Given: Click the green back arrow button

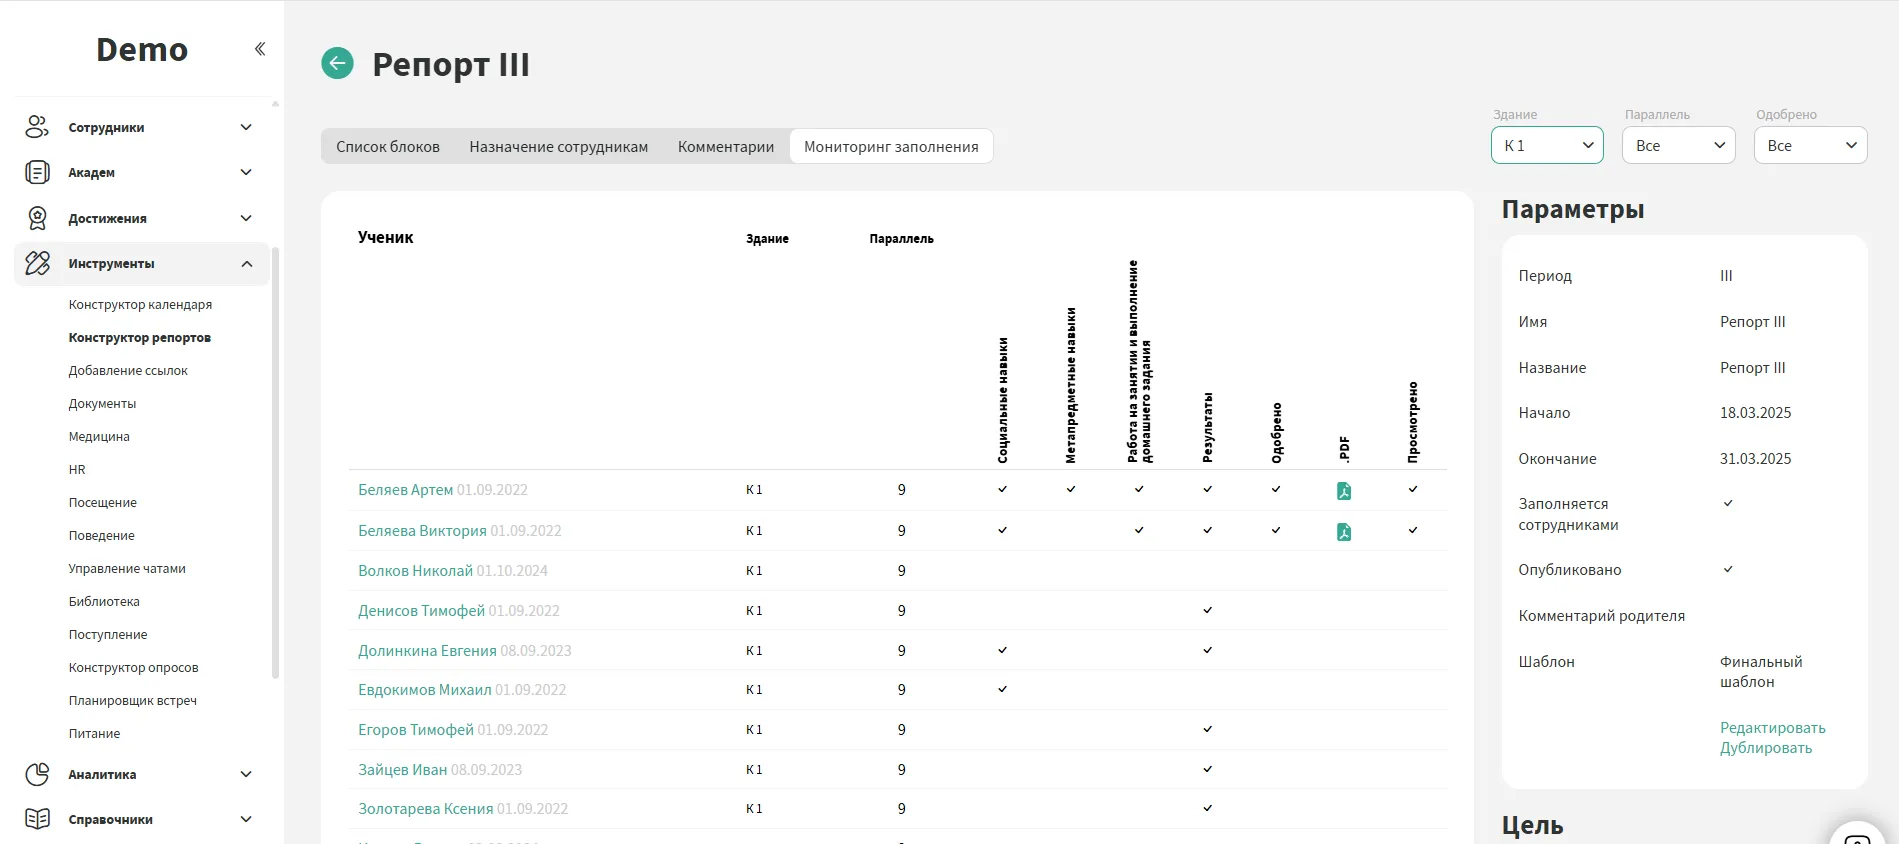Looking at the screenshot, I should pyautogui.click(x=337, y=63).
